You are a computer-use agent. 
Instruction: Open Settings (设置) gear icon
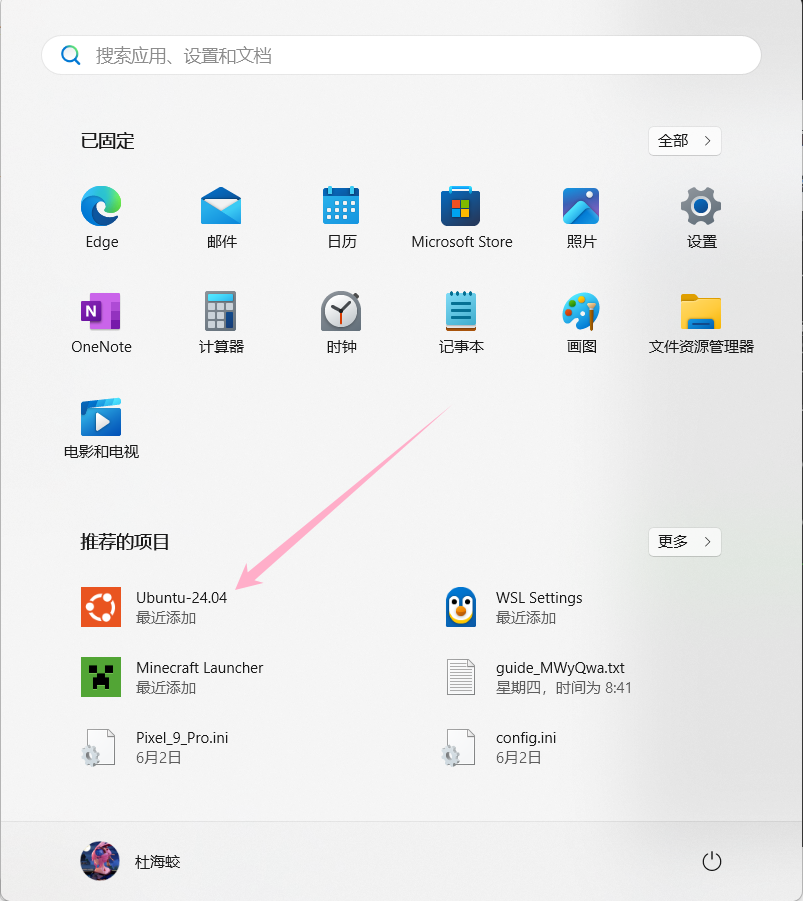[x=701, y=206]
